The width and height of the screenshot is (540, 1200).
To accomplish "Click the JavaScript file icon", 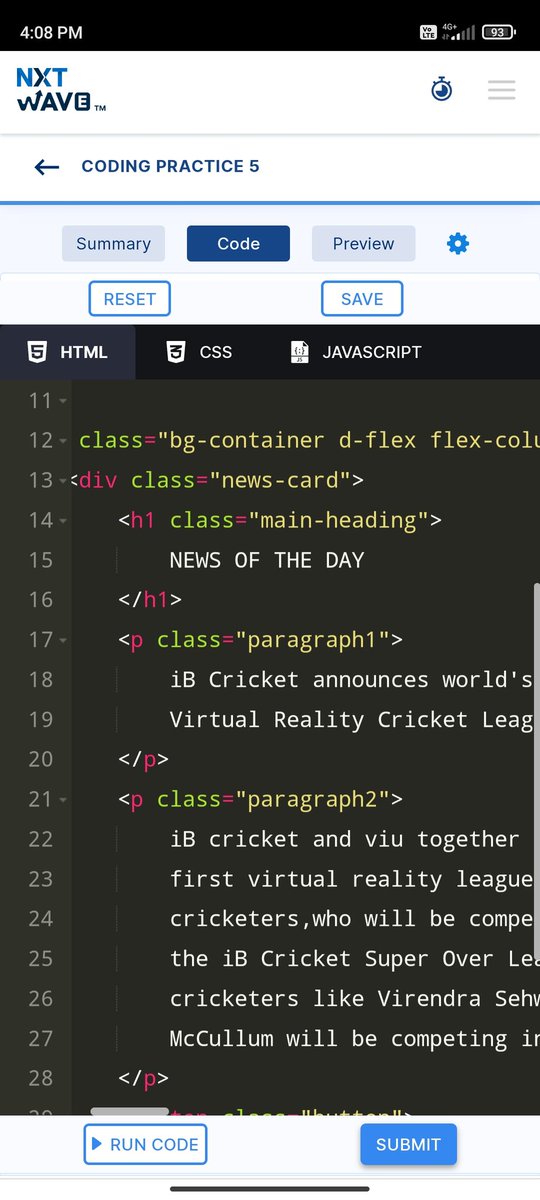I will pyautogui.click(x=299, y=352).
